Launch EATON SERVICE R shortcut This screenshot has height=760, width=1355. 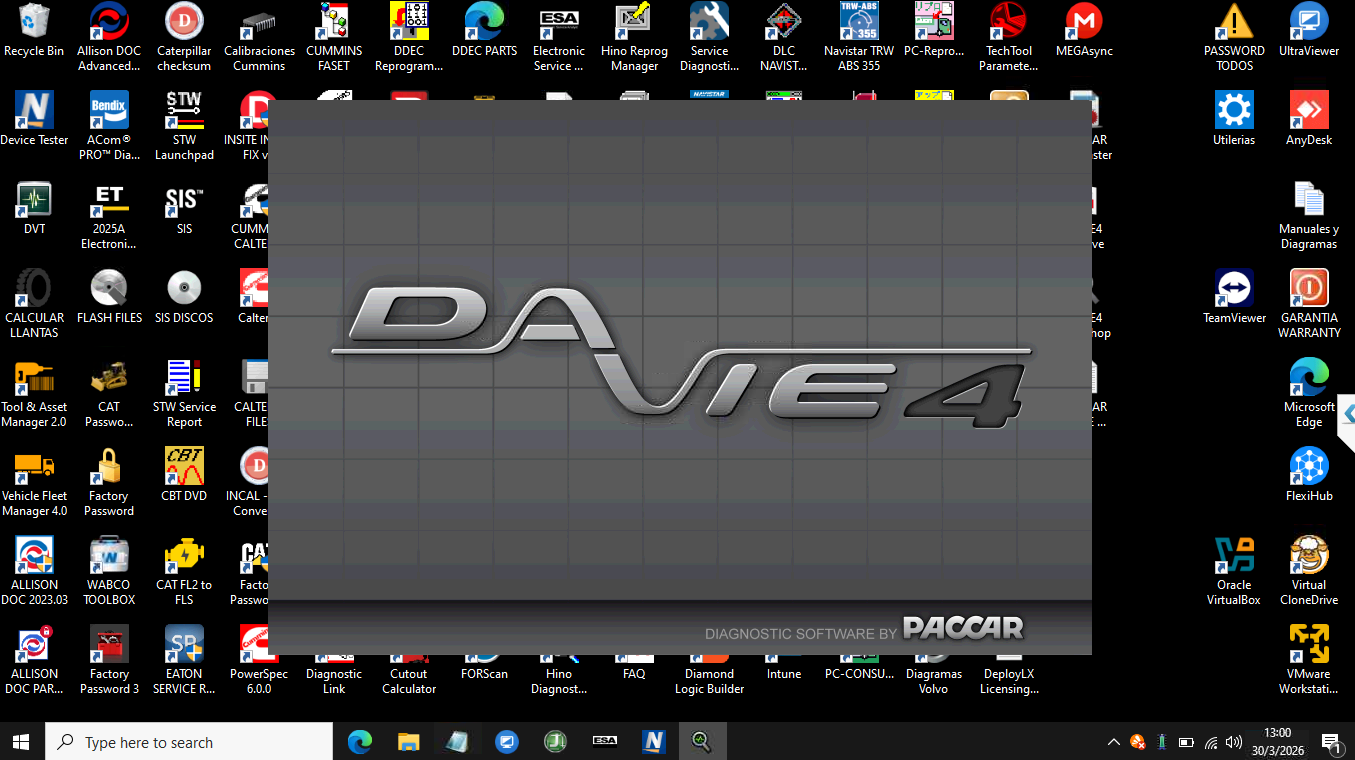184,660
